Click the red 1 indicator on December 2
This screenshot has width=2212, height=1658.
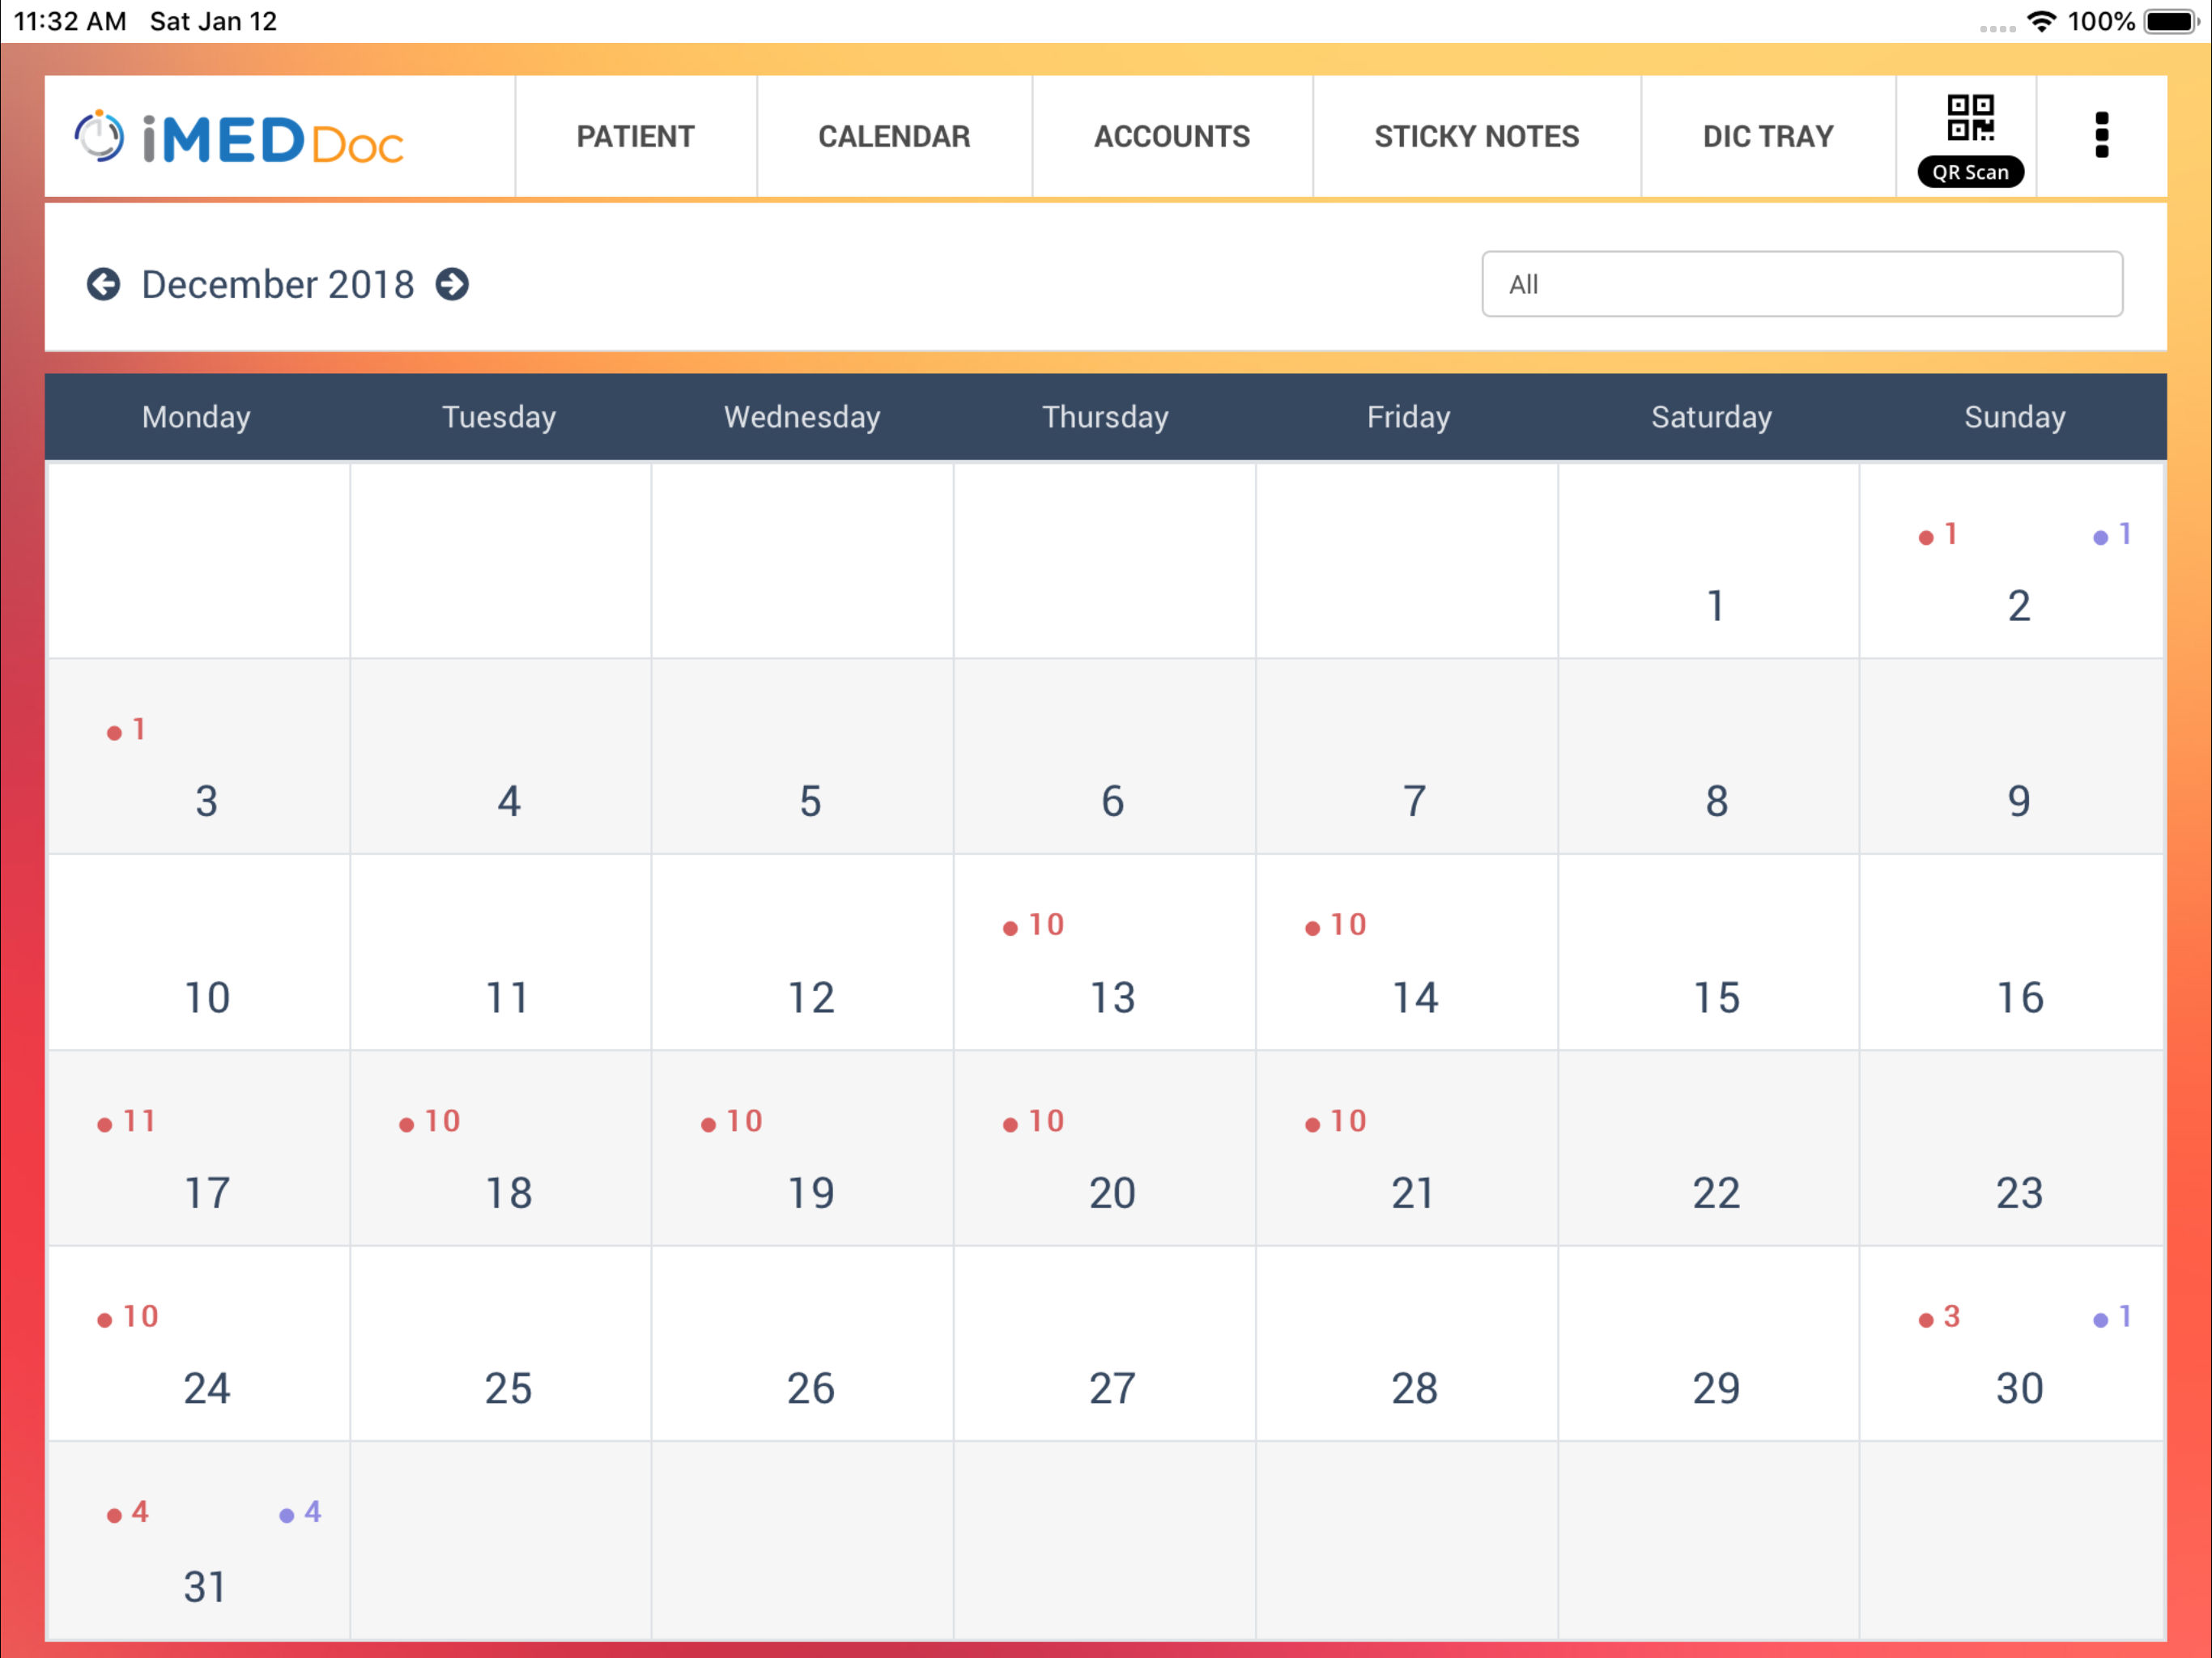pyautogui.click(x=1938, y=535)
